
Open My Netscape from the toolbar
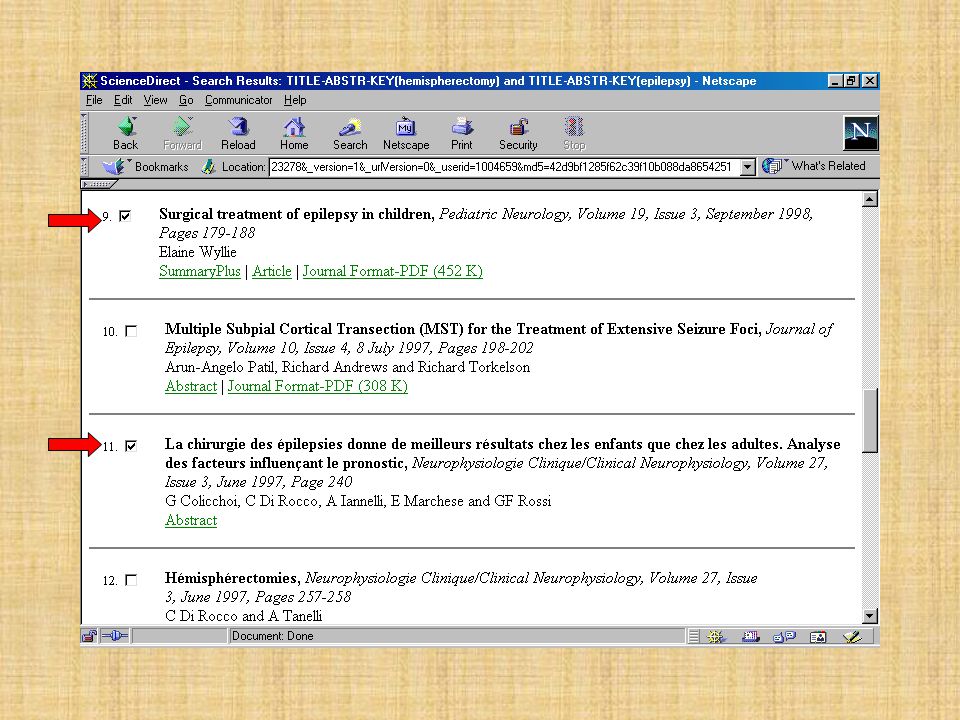[406, 133]
